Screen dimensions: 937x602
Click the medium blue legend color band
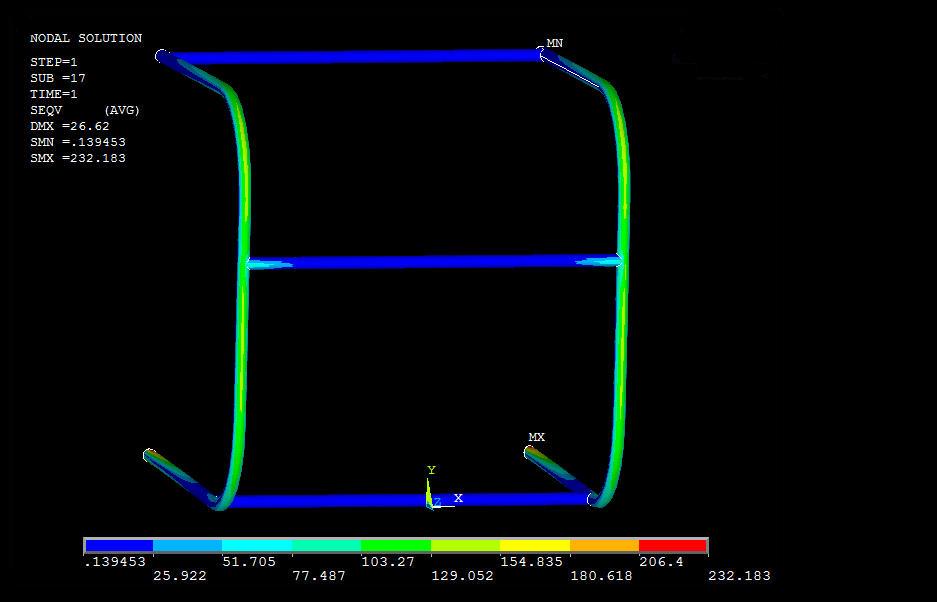click(188, 545)
